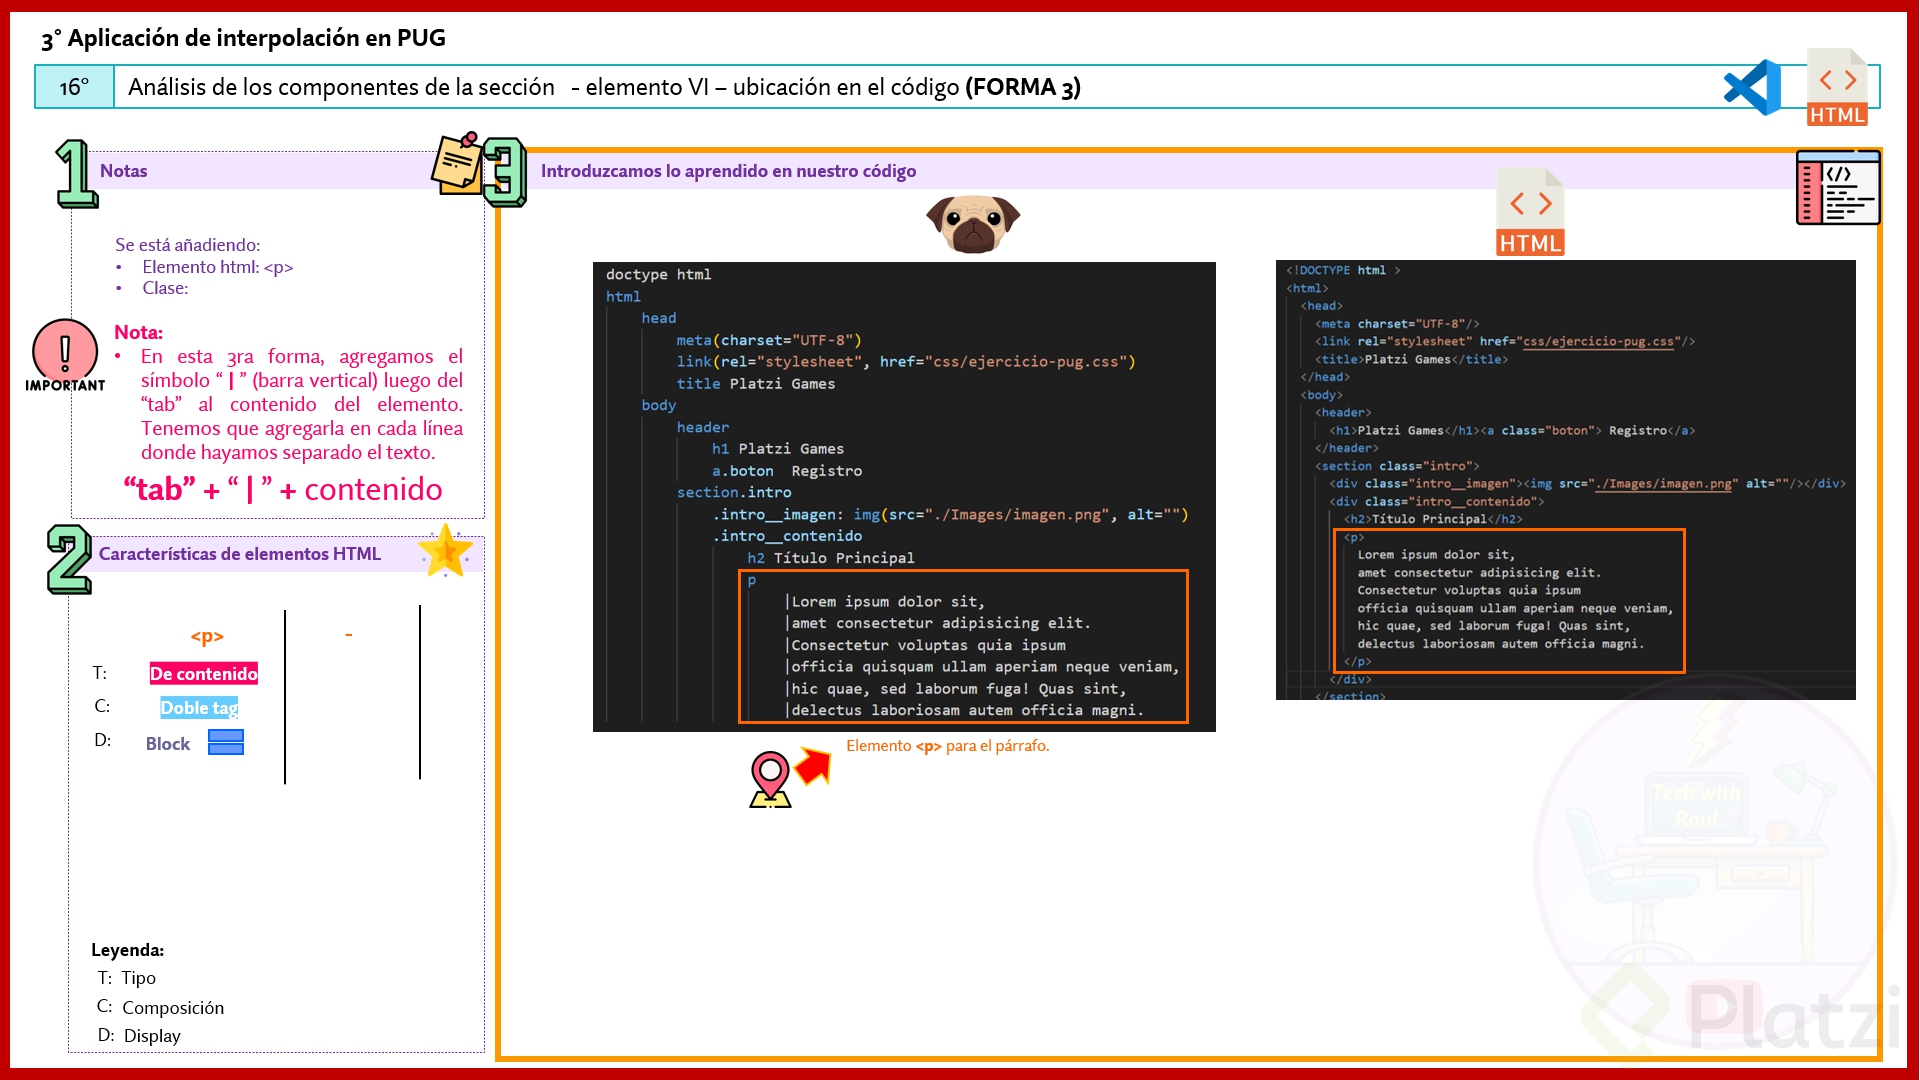Click the sticky notes pin icon

click(x=457, y=162)
